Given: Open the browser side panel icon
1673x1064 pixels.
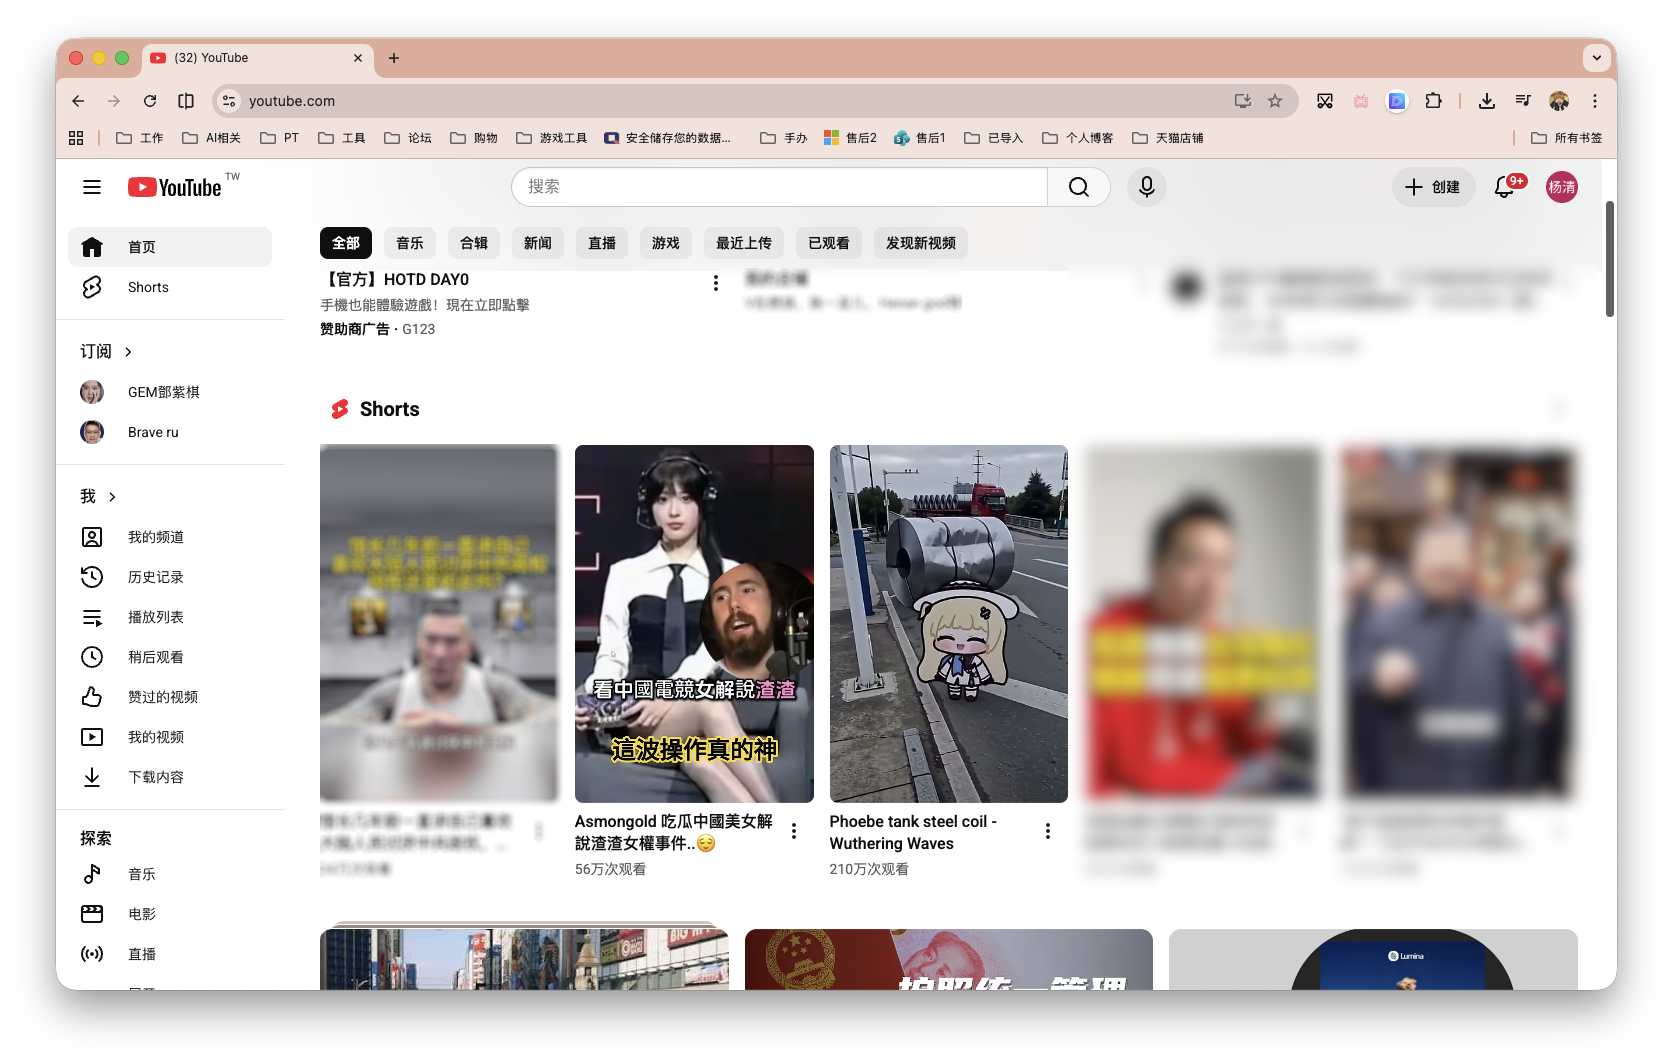Looking at the screenshot, I should pyautogui.click(x=186, y=101).
